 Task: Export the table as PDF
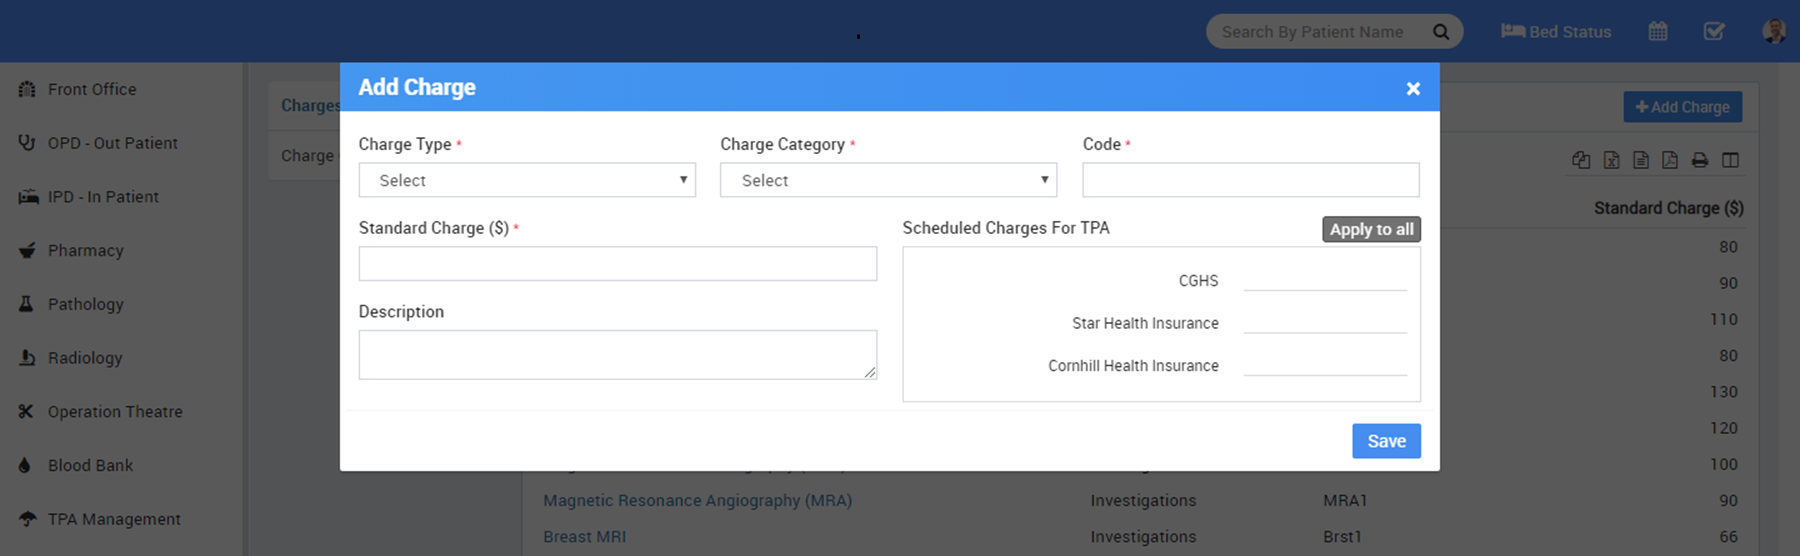1670,160
